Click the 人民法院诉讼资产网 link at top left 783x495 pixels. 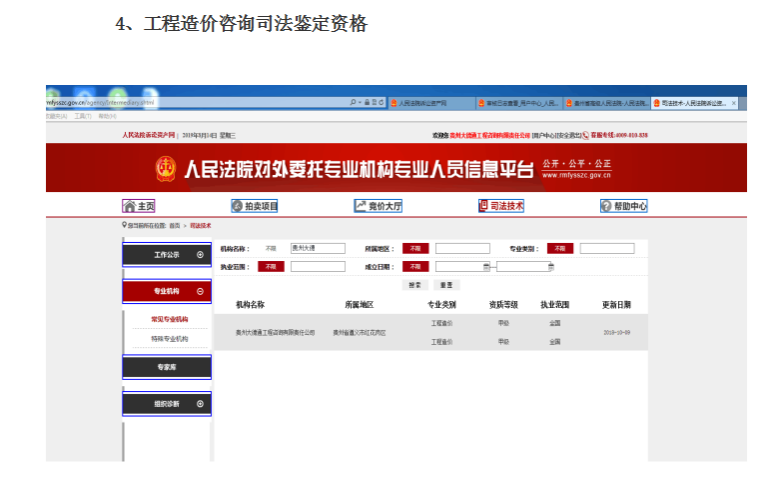click(x=149, y=135)
